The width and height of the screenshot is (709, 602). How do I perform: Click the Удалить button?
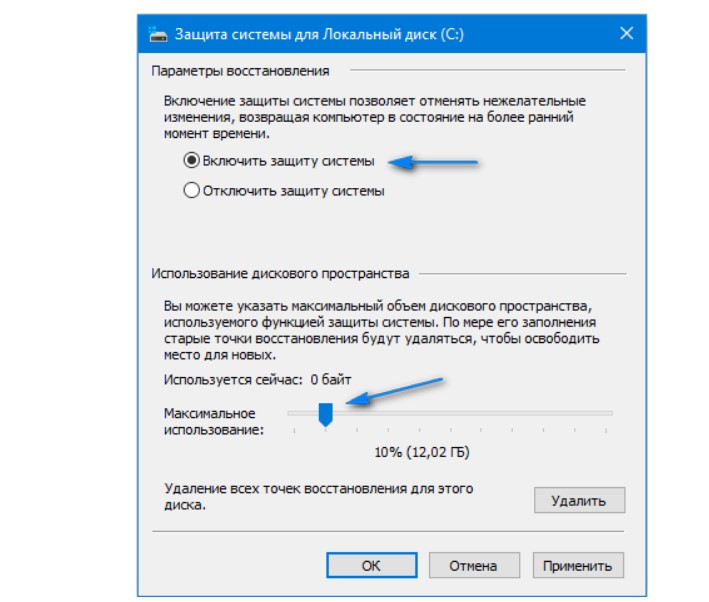[x=579, y=500]
